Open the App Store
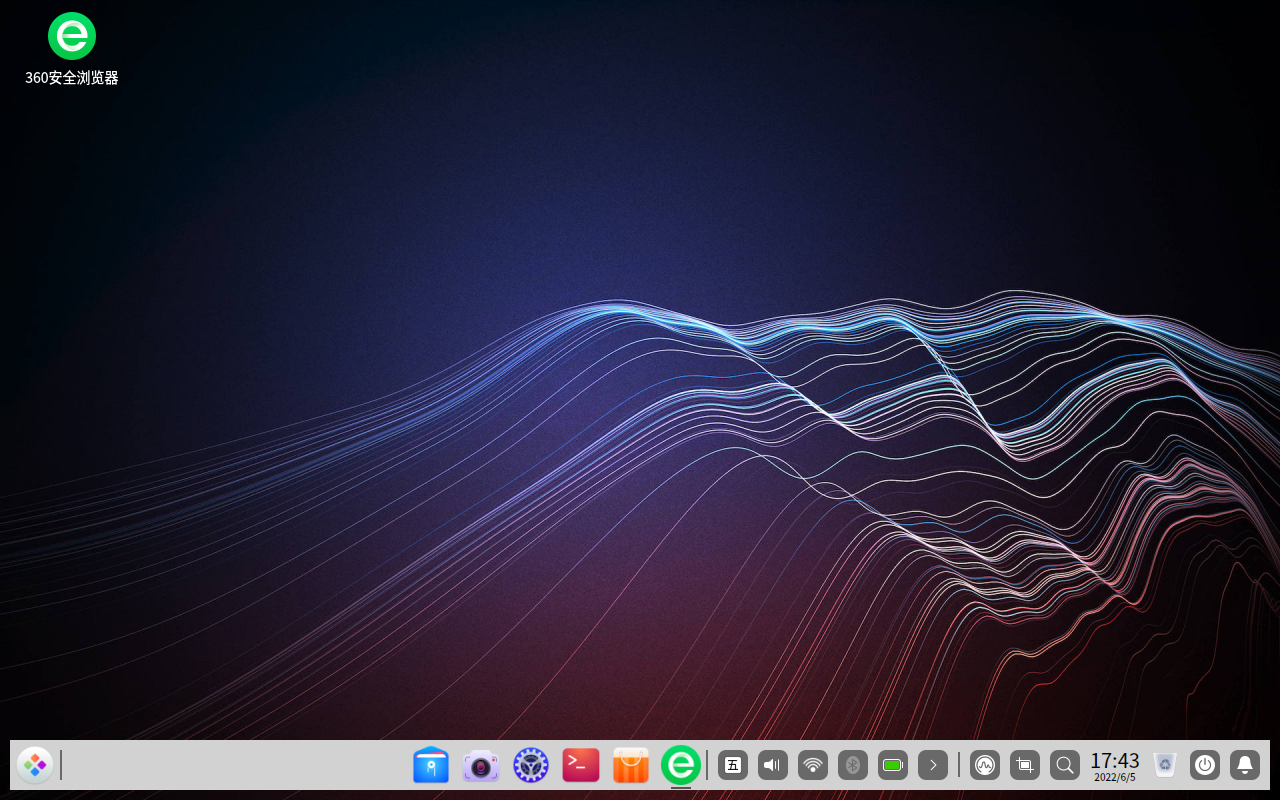The height and width of the screenshot is (800, 1280). (630, 765)
